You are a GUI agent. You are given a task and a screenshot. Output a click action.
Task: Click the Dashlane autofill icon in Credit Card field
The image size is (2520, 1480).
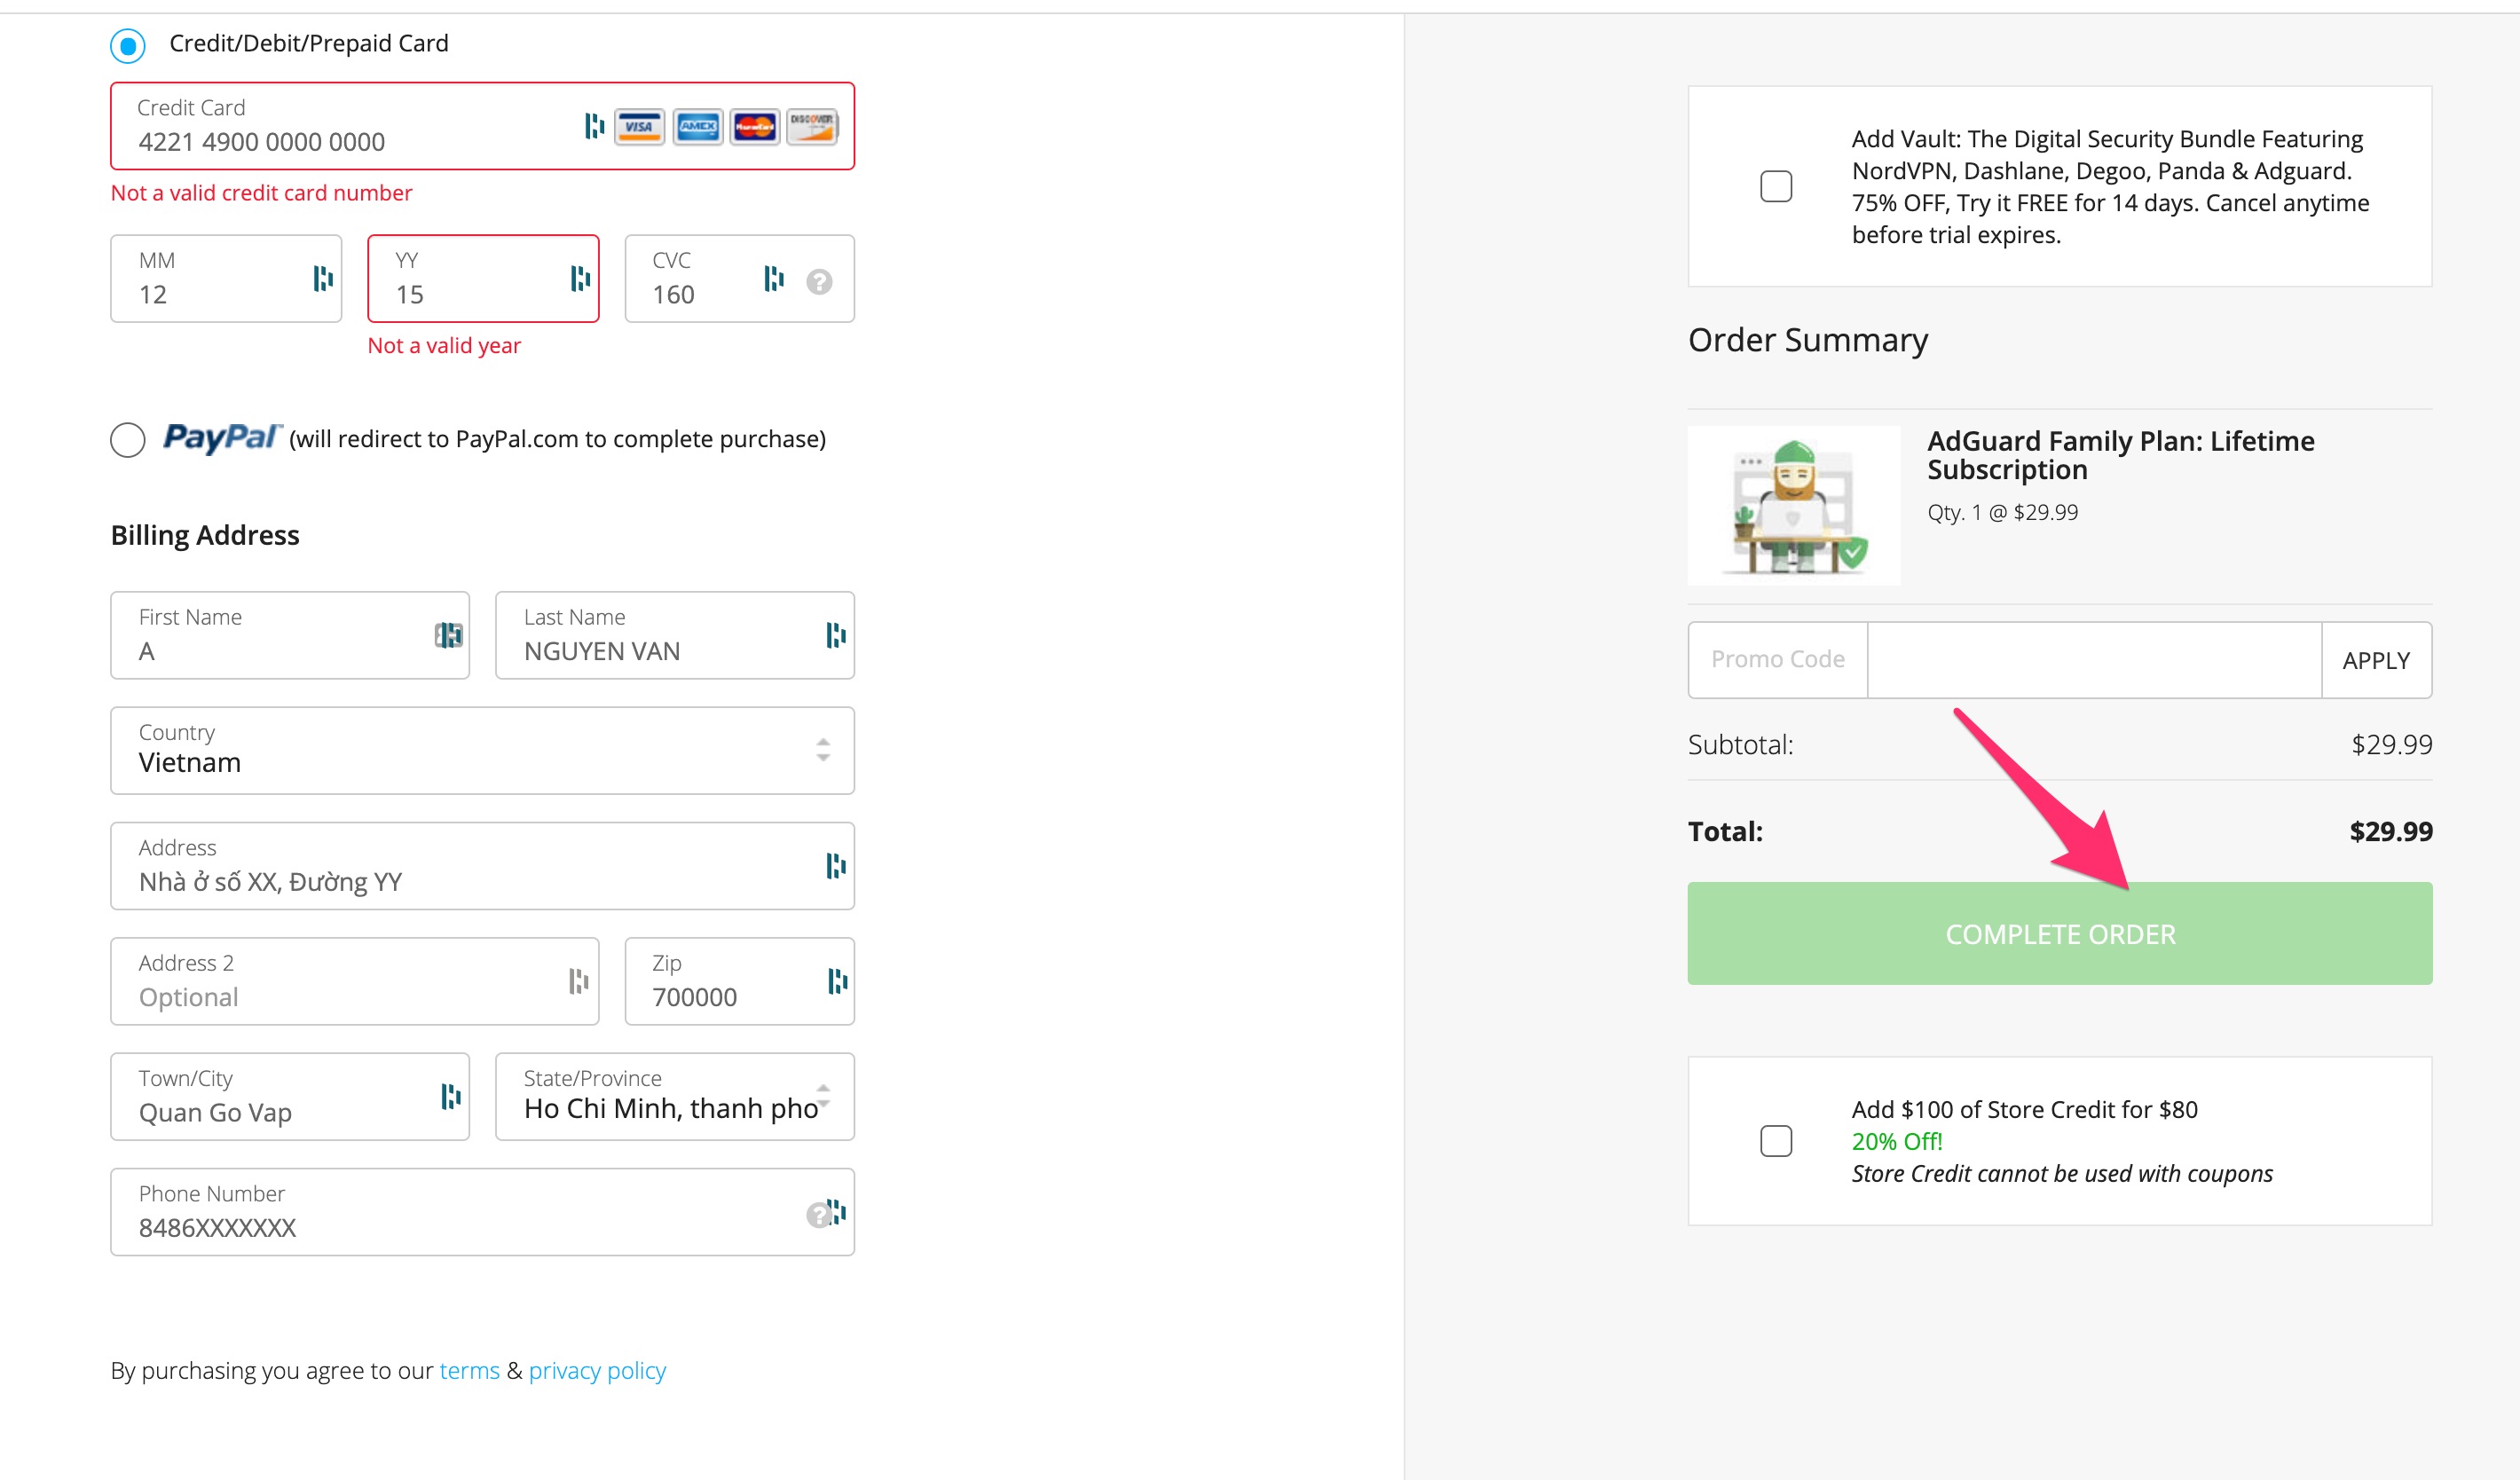click(x=594, y=126)
